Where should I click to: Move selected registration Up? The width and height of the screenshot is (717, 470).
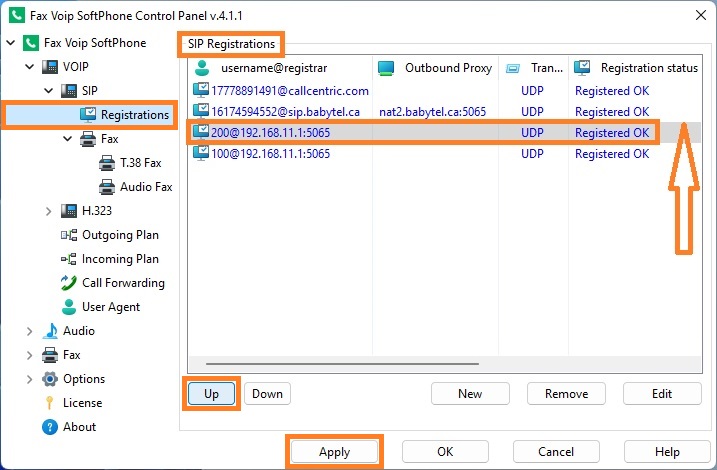pyautogui.click(x=211, y=394)
